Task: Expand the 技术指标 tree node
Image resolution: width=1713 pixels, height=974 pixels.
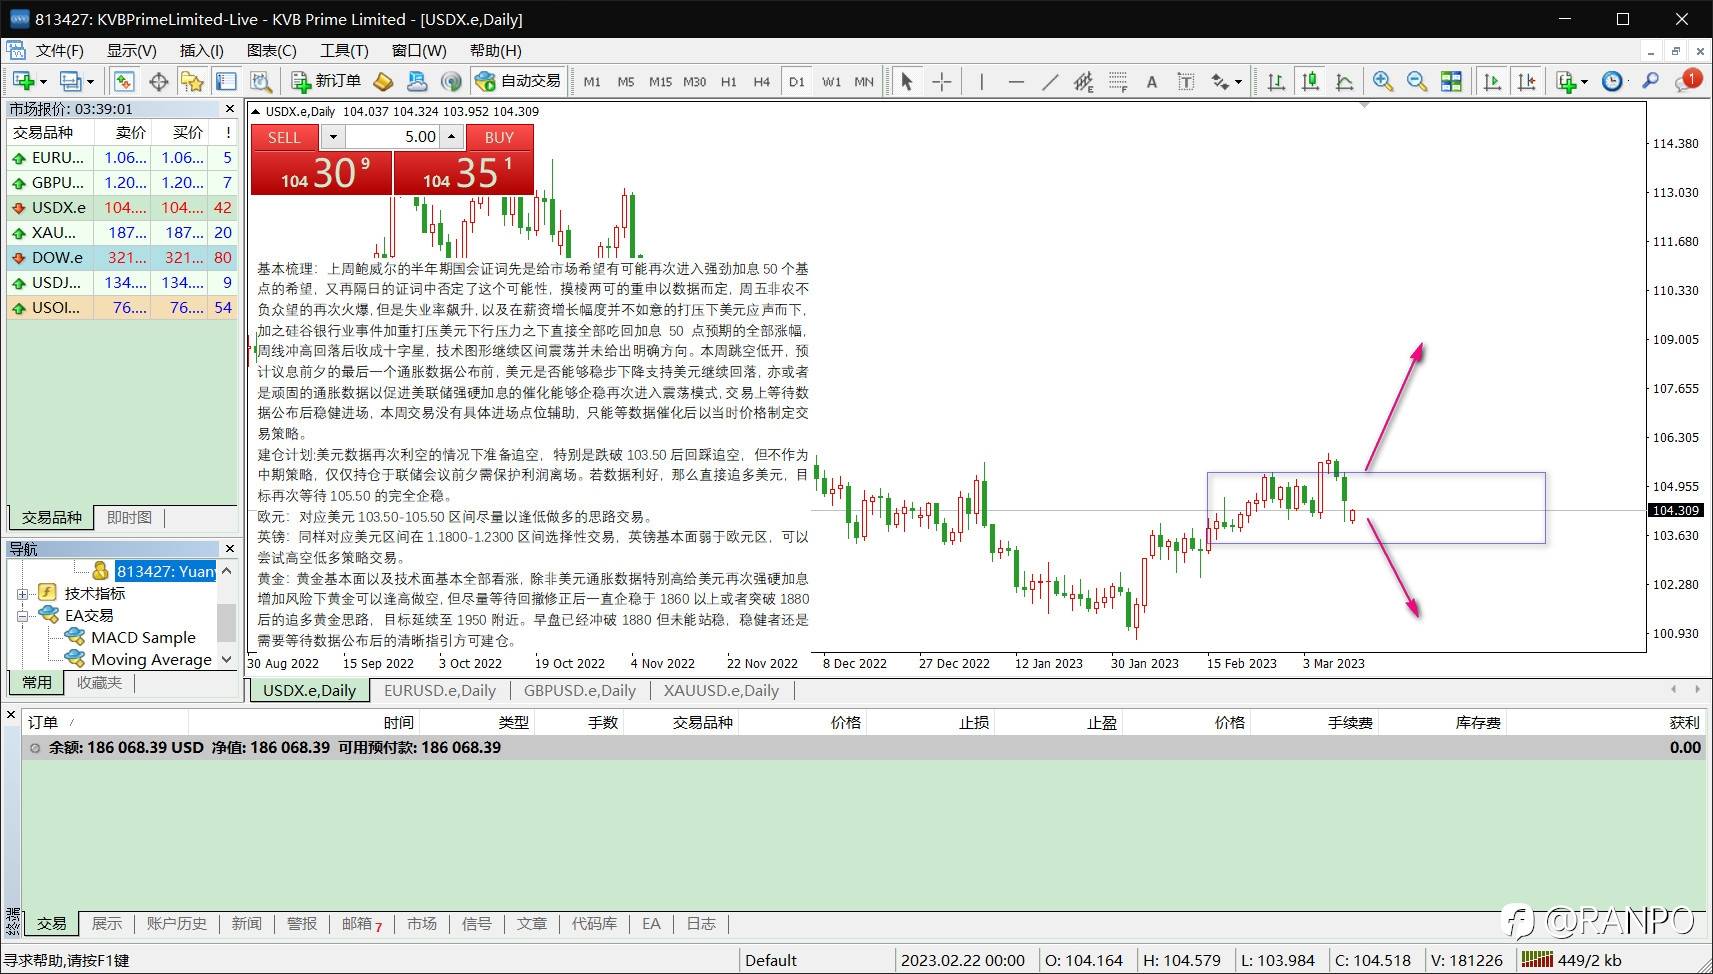Action: [22, 593]
